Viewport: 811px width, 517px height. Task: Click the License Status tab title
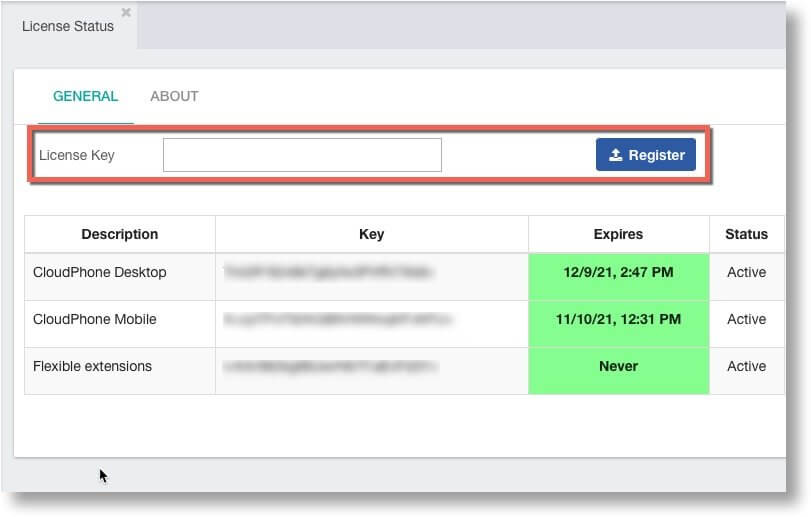click(68, 26)
